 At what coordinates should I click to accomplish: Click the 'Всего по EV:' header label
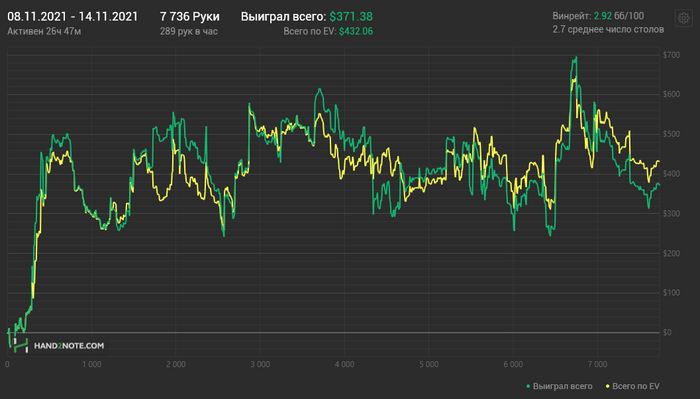pos(310,31)
